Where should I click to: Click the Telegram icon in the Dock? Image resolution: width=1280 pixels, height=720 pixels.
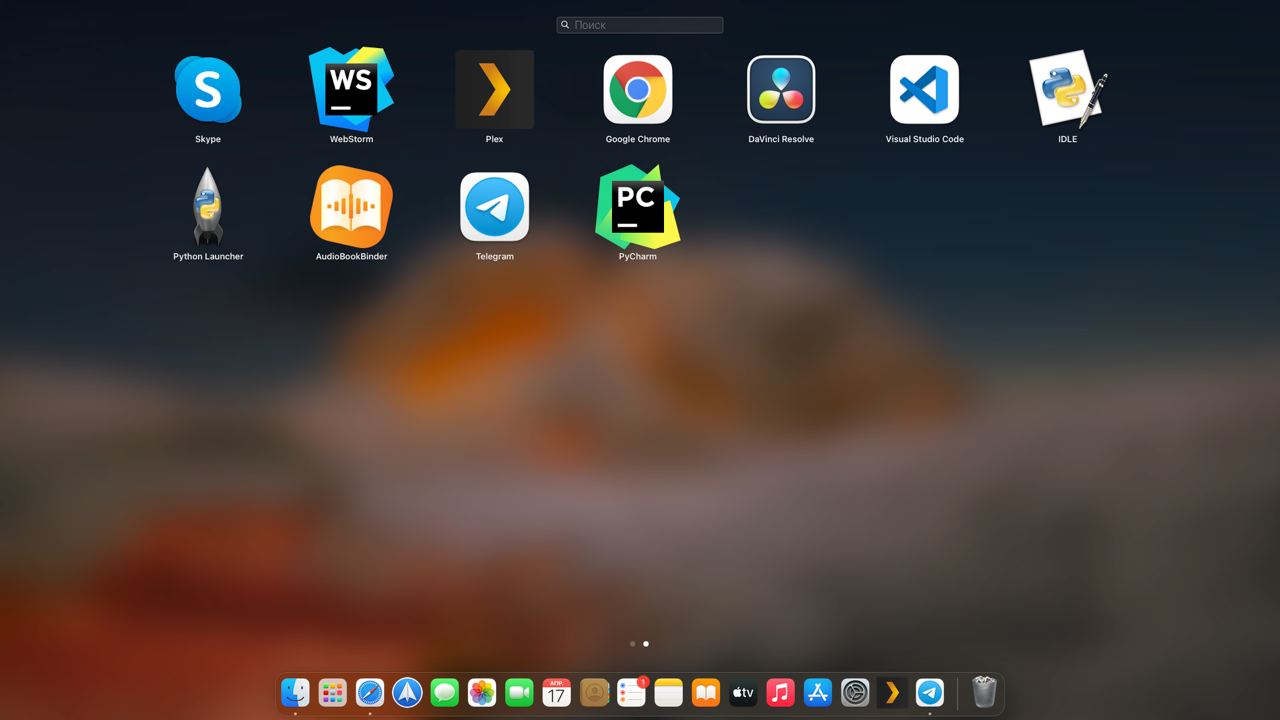pos(930,692)
